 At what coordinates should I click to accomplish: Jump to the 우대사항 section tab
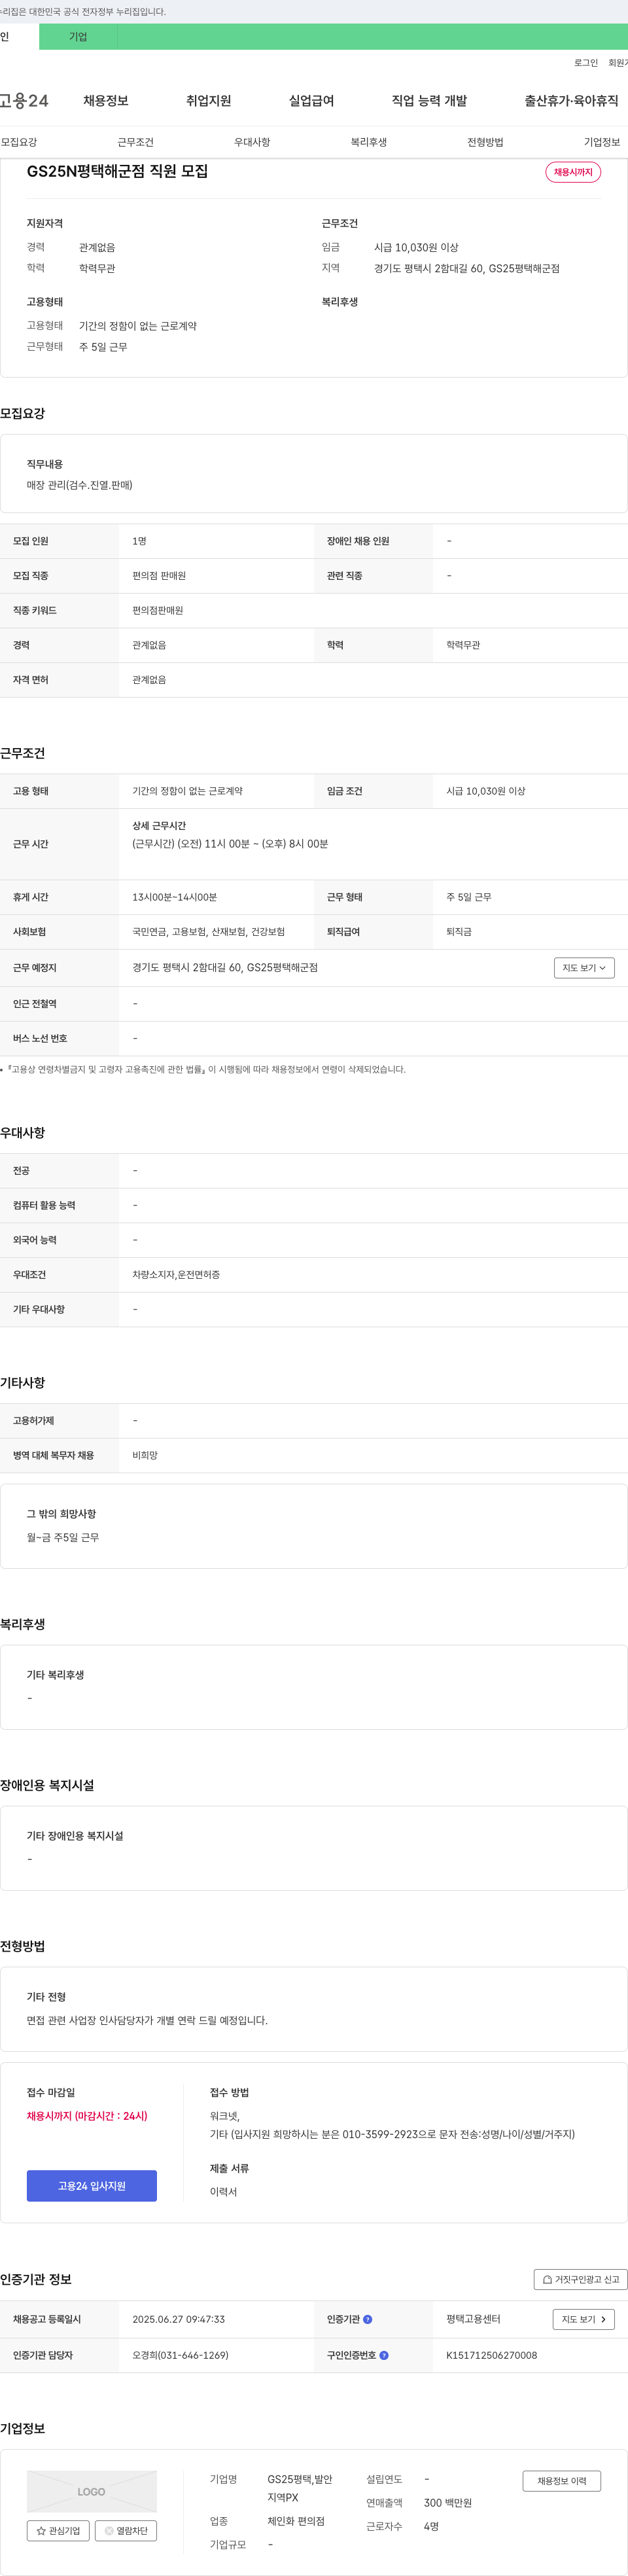(252, 142)
